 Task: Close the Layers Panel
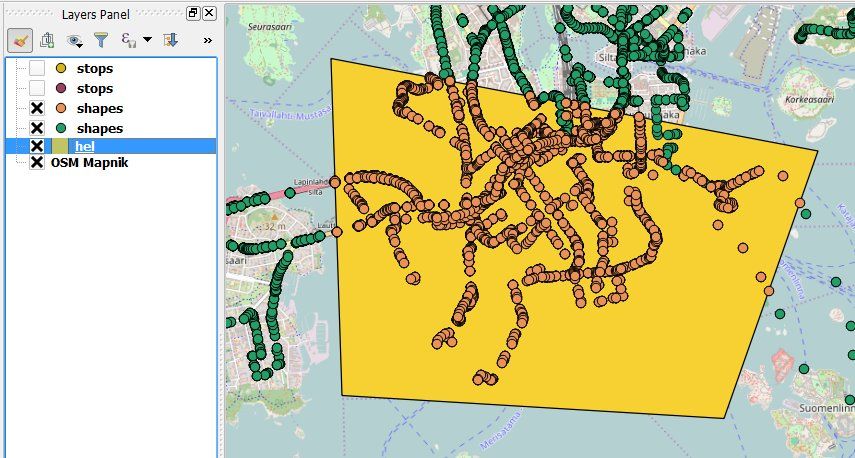209,14
